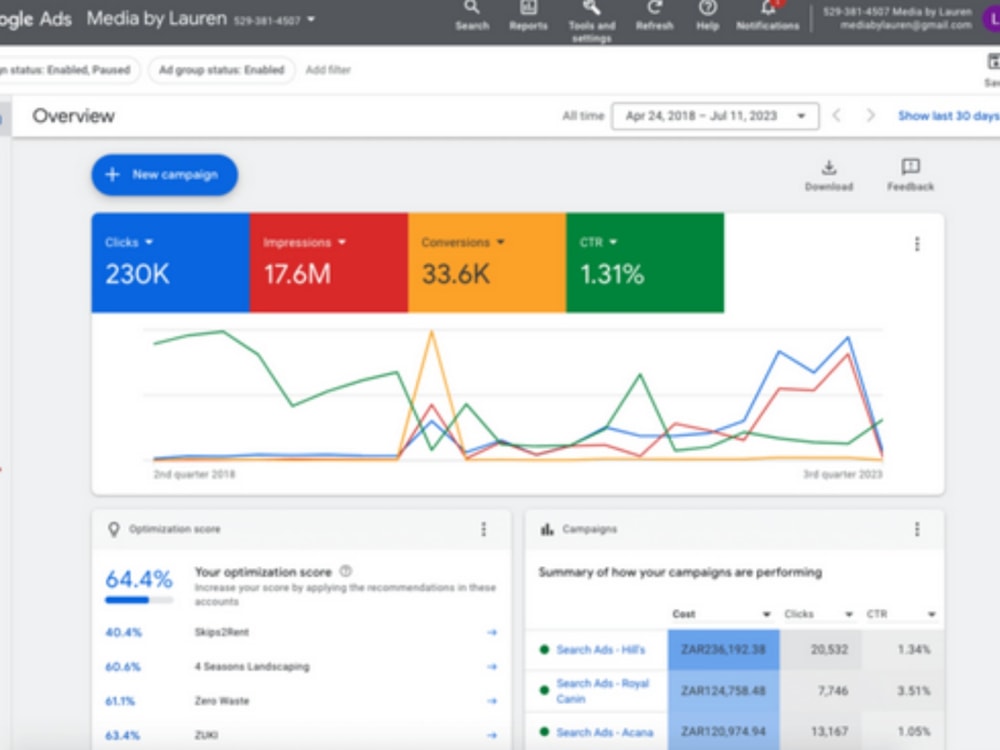Select the red Impressions 17.6M tile
Screen dimensions: 1000x750
(328, 262)
